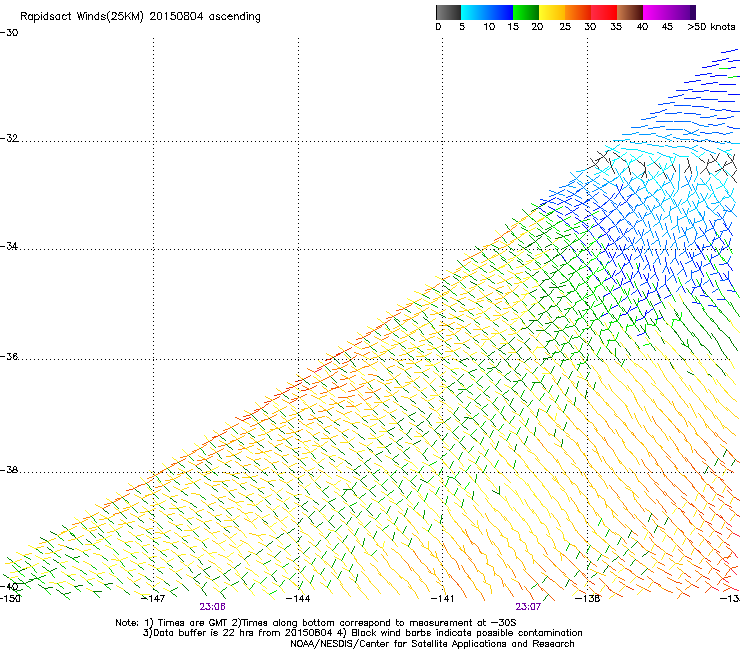Click the 'Data buffer is 22 hrs' note

point(362,633)
